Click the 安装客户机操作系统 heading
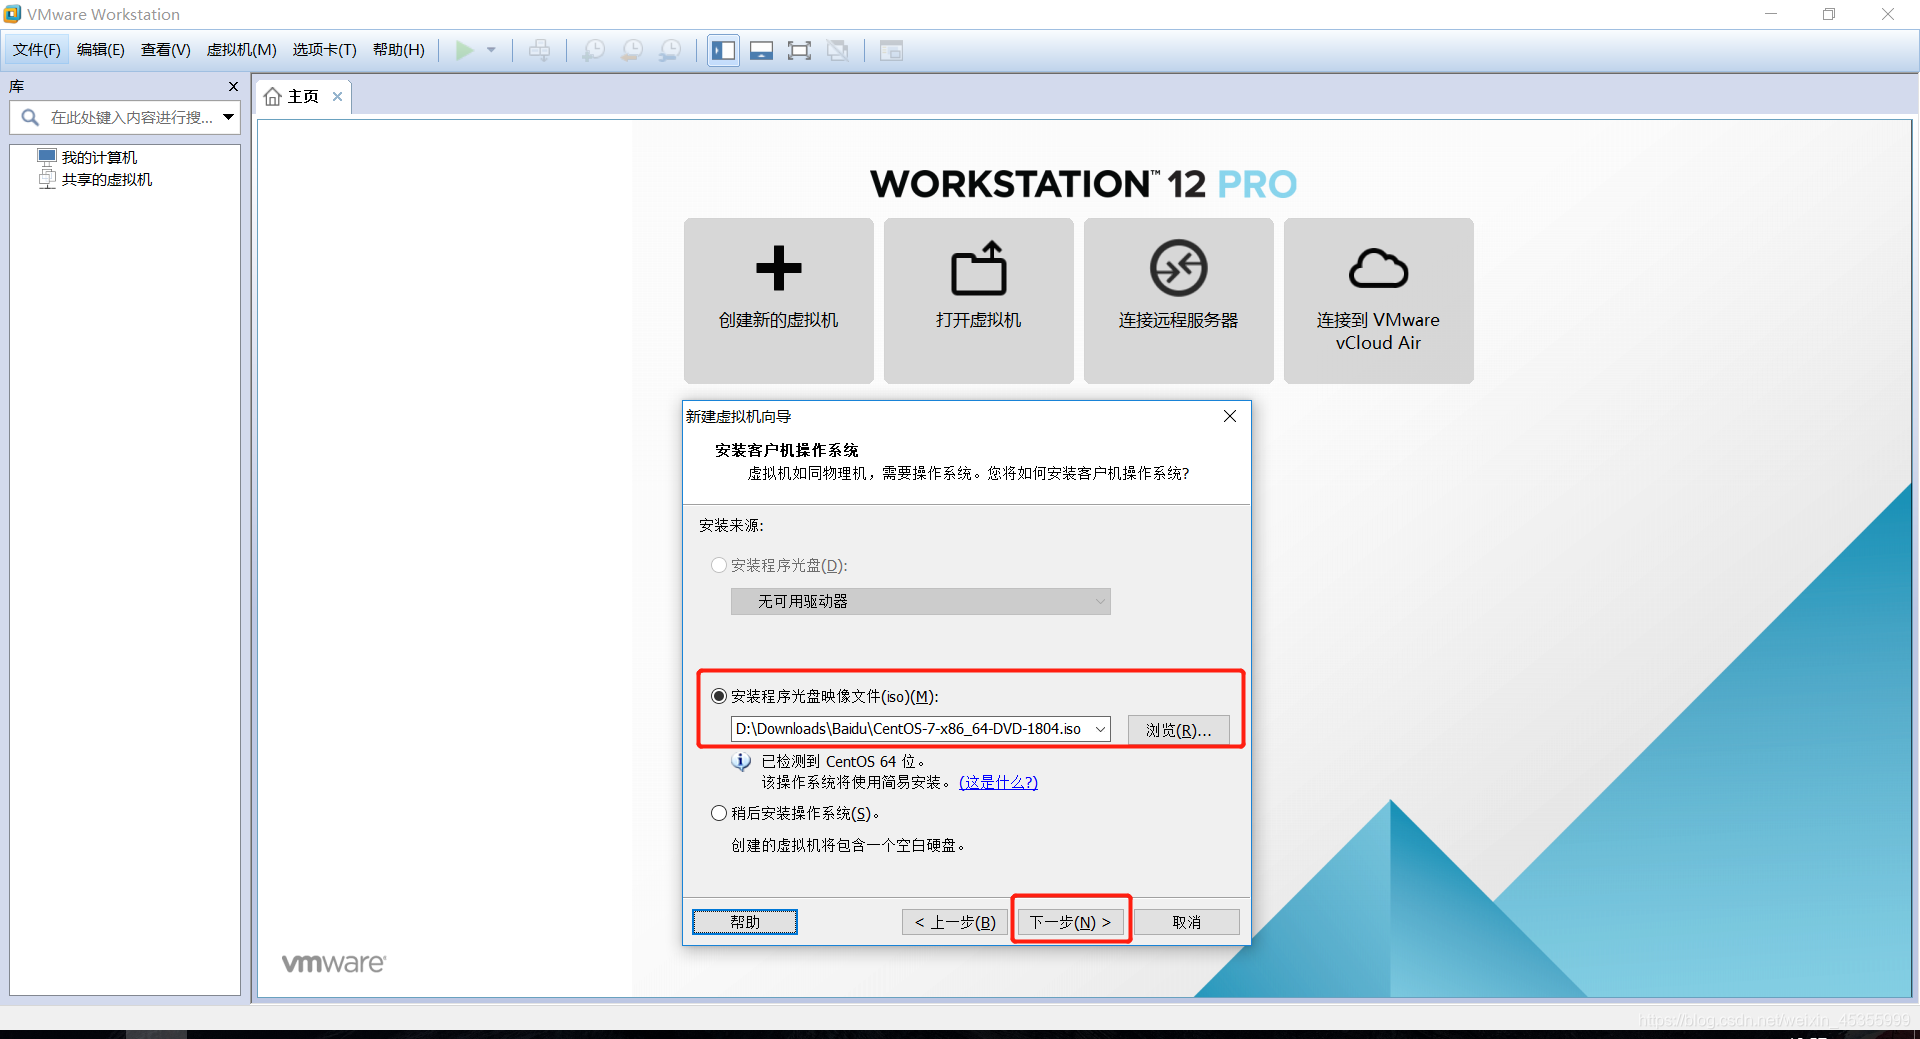The image size is (1920, 1039). [x=787, y=450]
